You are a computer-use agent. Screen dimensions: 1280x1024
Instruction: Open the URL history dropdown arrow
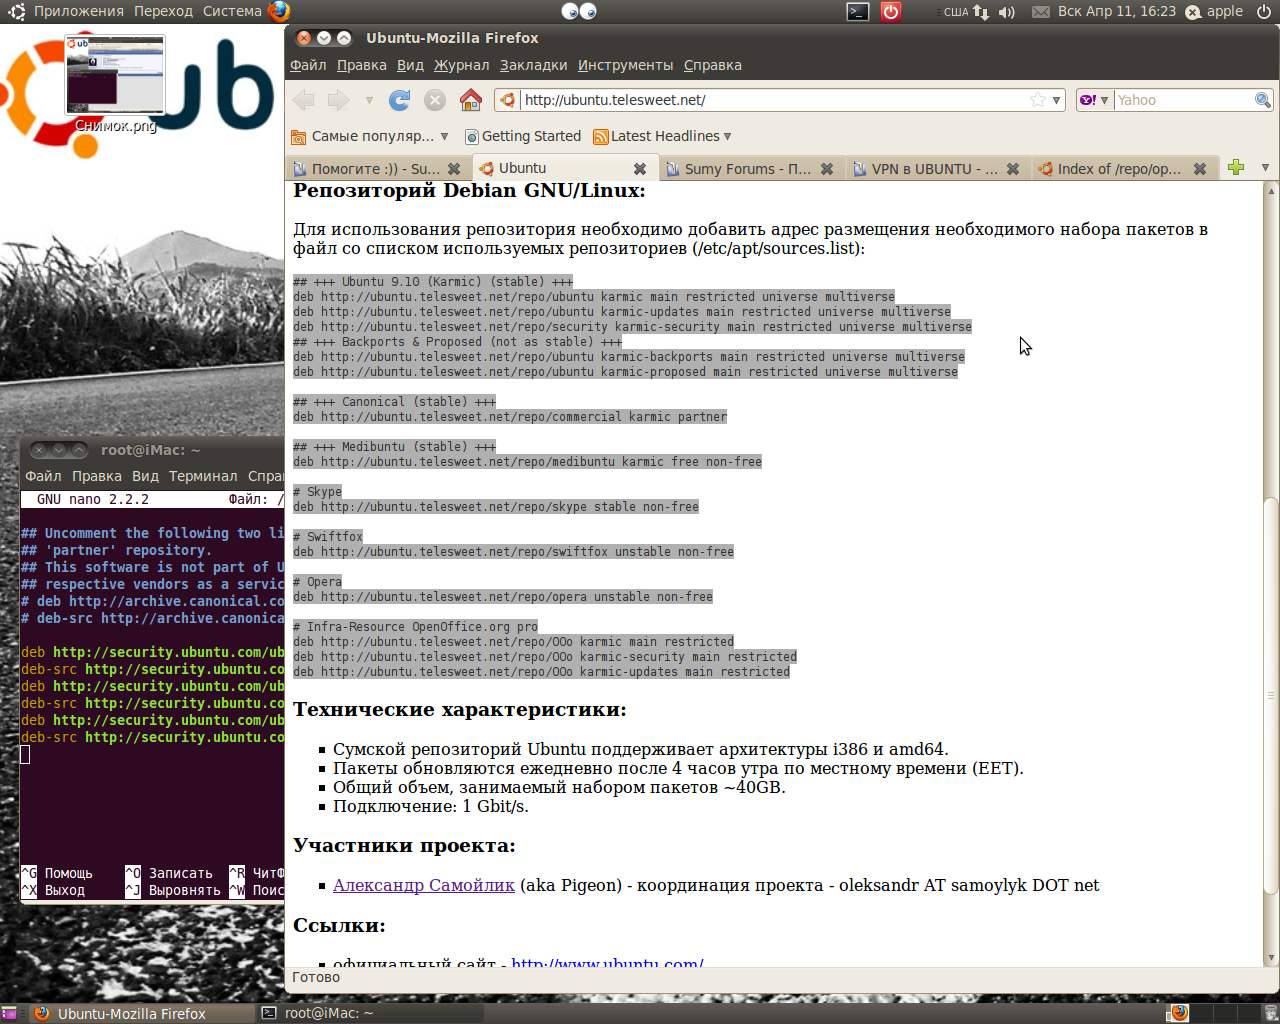1056,100
